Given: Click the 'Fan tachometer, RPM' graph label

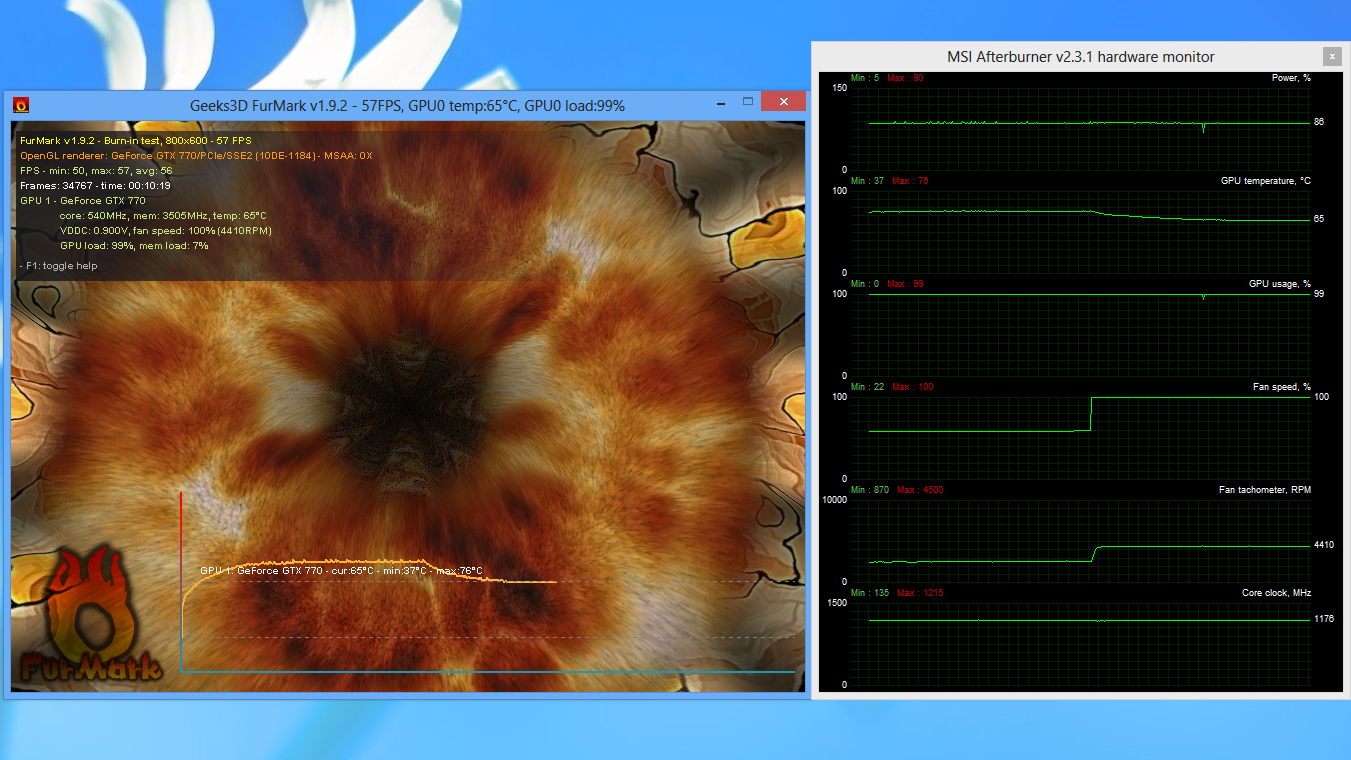Looking at the screenshot, I should tap(1265, 490).
